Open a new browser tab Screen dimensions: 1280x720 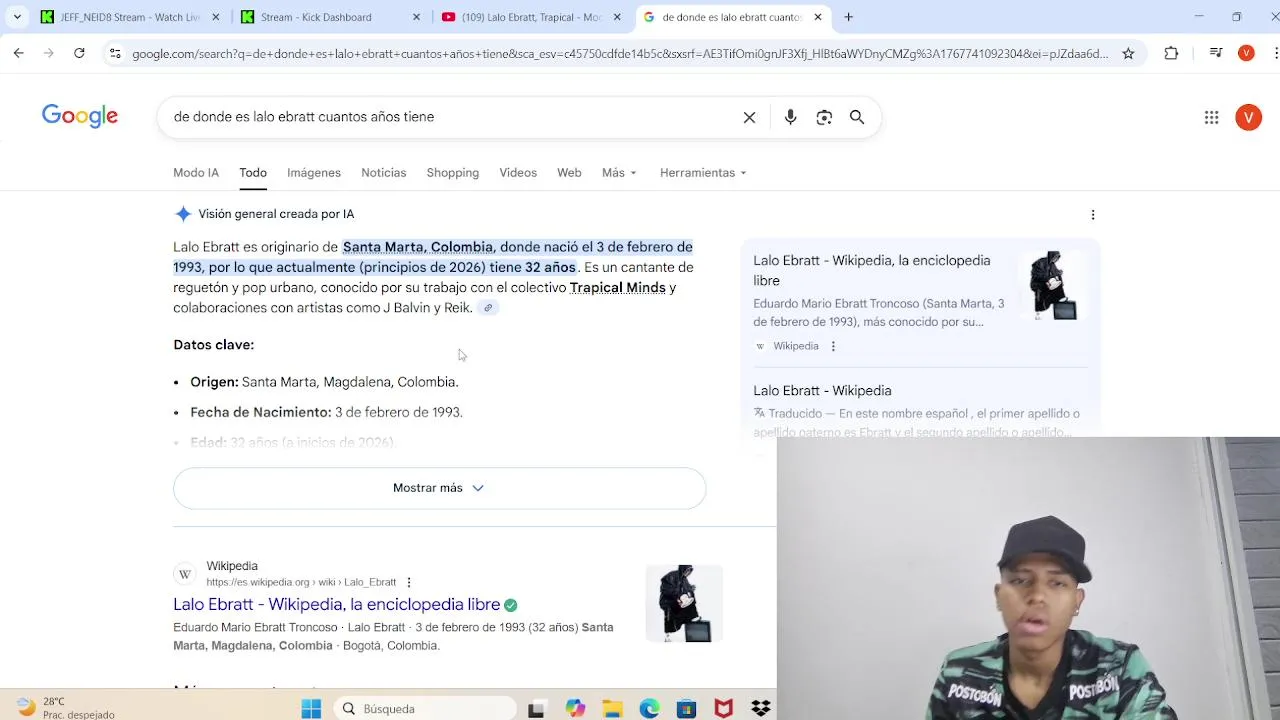tap(848, 17)
